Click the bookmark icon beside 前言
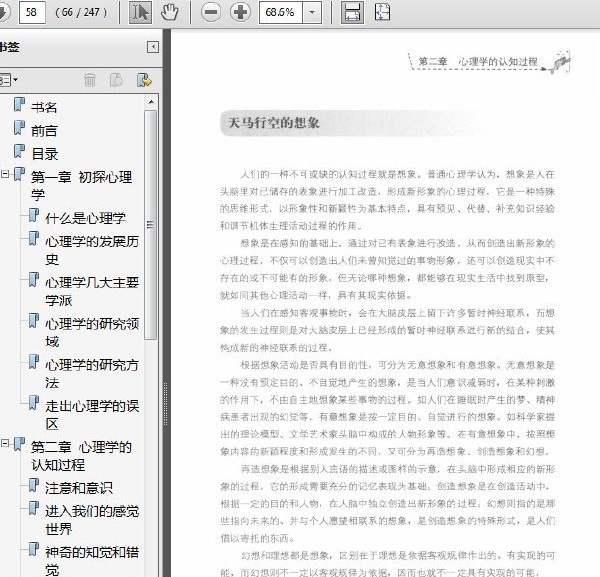This screenshot has width=600, height=577. pyautogui.click(x=20, y=128)
